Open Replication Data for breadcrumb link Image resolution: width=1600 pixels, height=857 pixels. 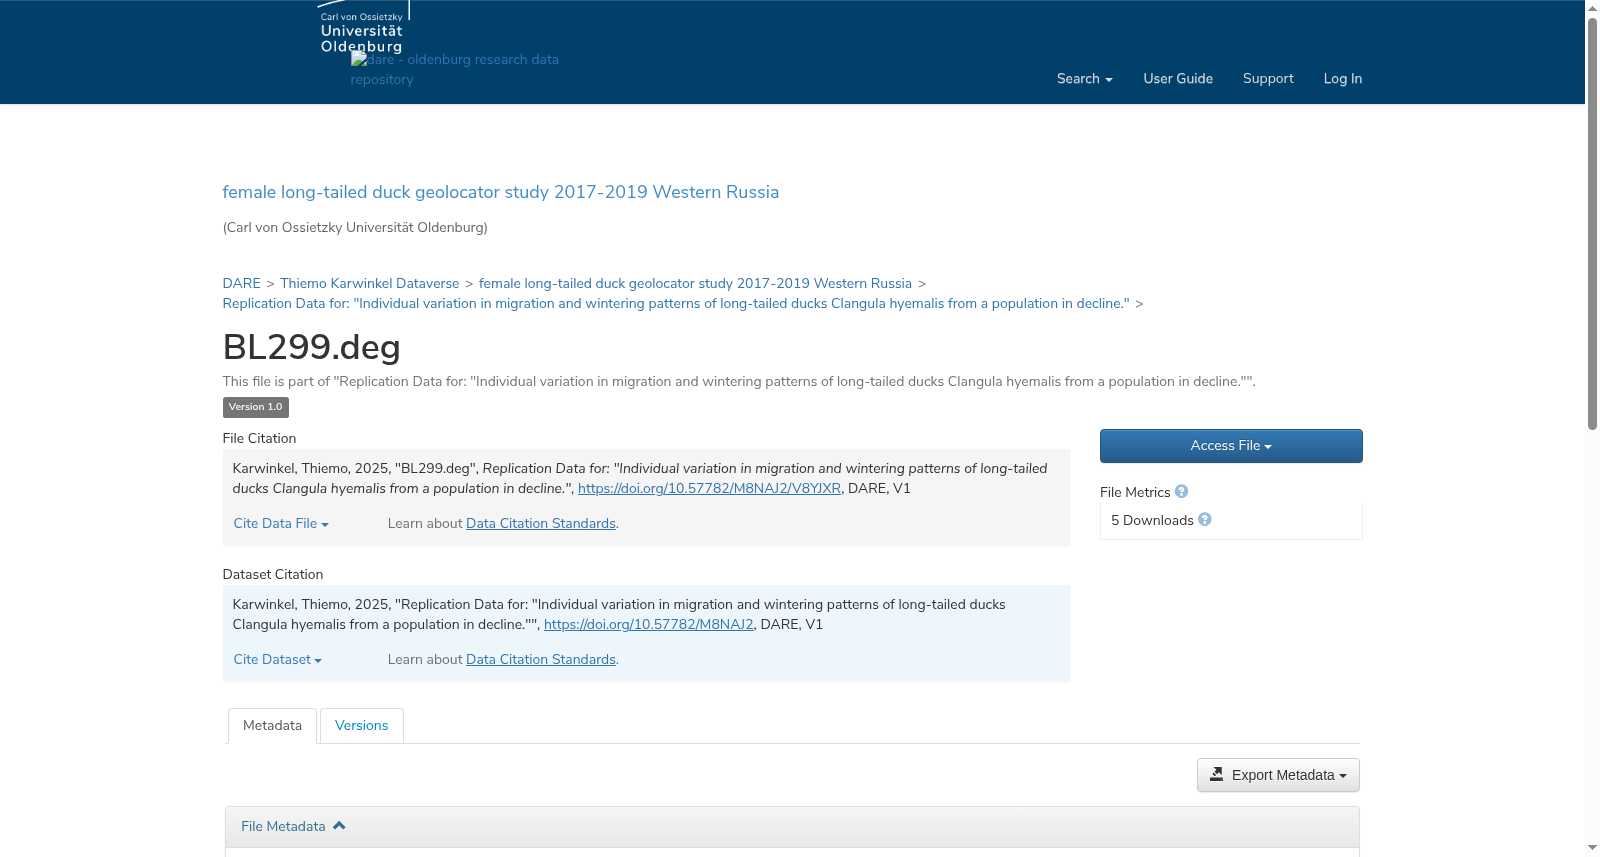[x=676, y=304]
